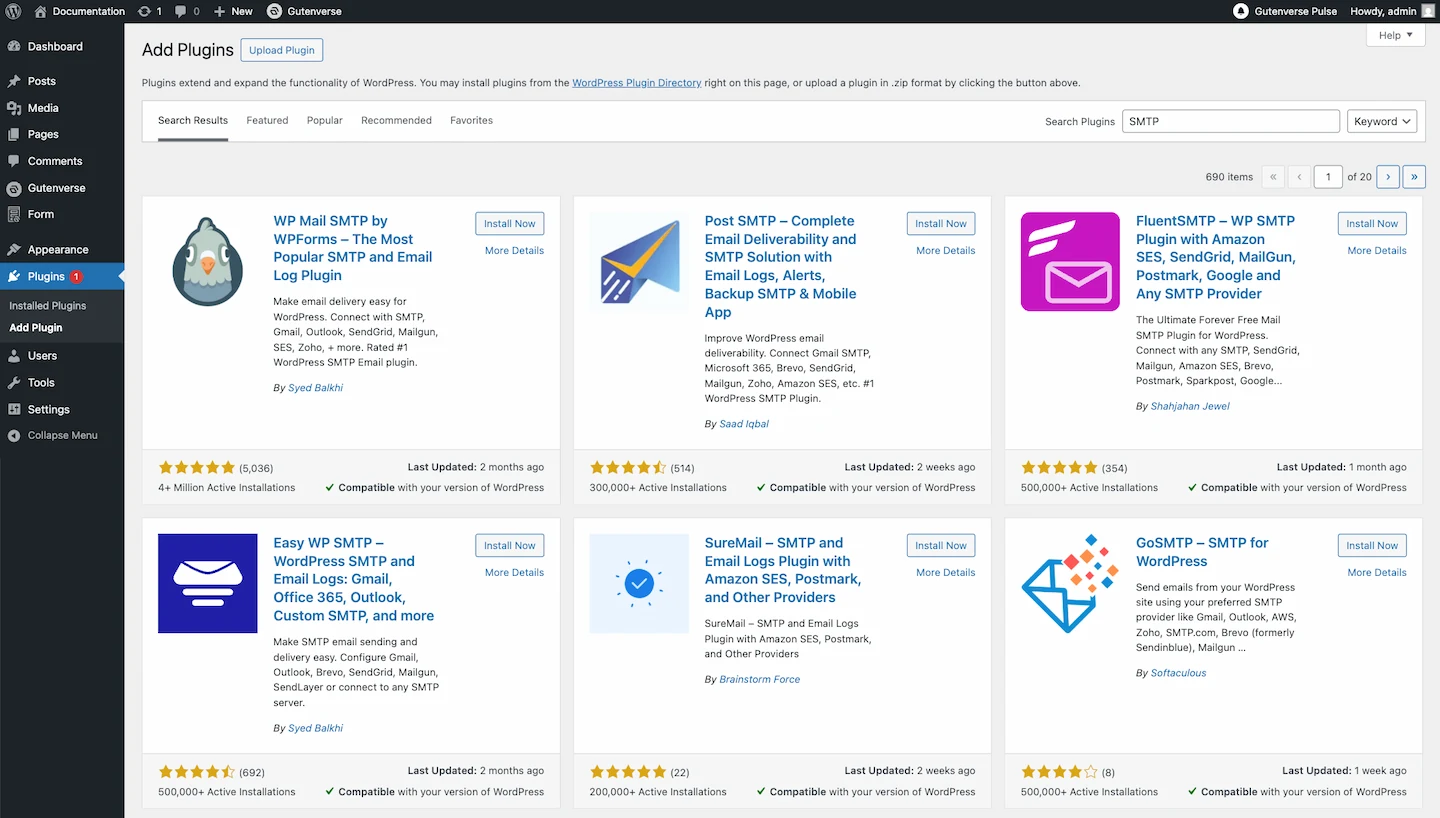This screenshot has height=818, width=1440.
Task: Click the Post SMTP paper plane icon
Action: (638, 261)
